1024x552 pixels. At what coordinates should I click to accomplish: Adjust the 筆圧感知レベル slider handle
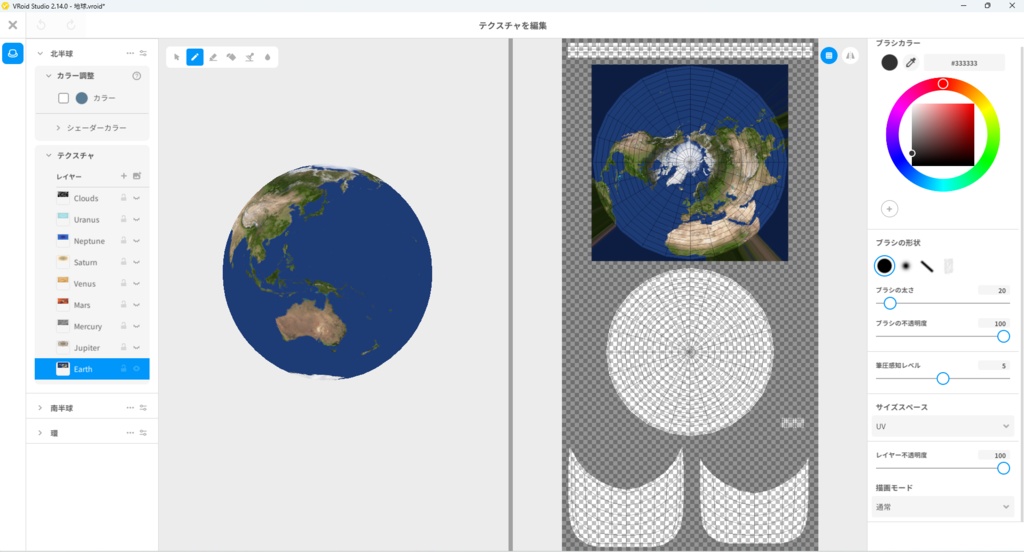(942, 379)
